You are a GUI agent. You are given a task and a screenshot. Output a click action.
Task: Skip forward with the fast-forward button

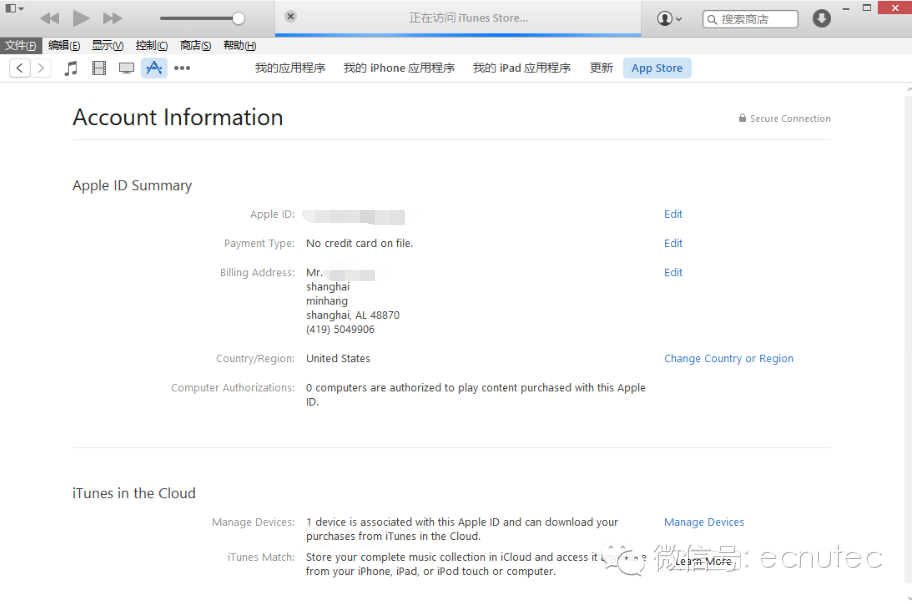coord(112,19)
